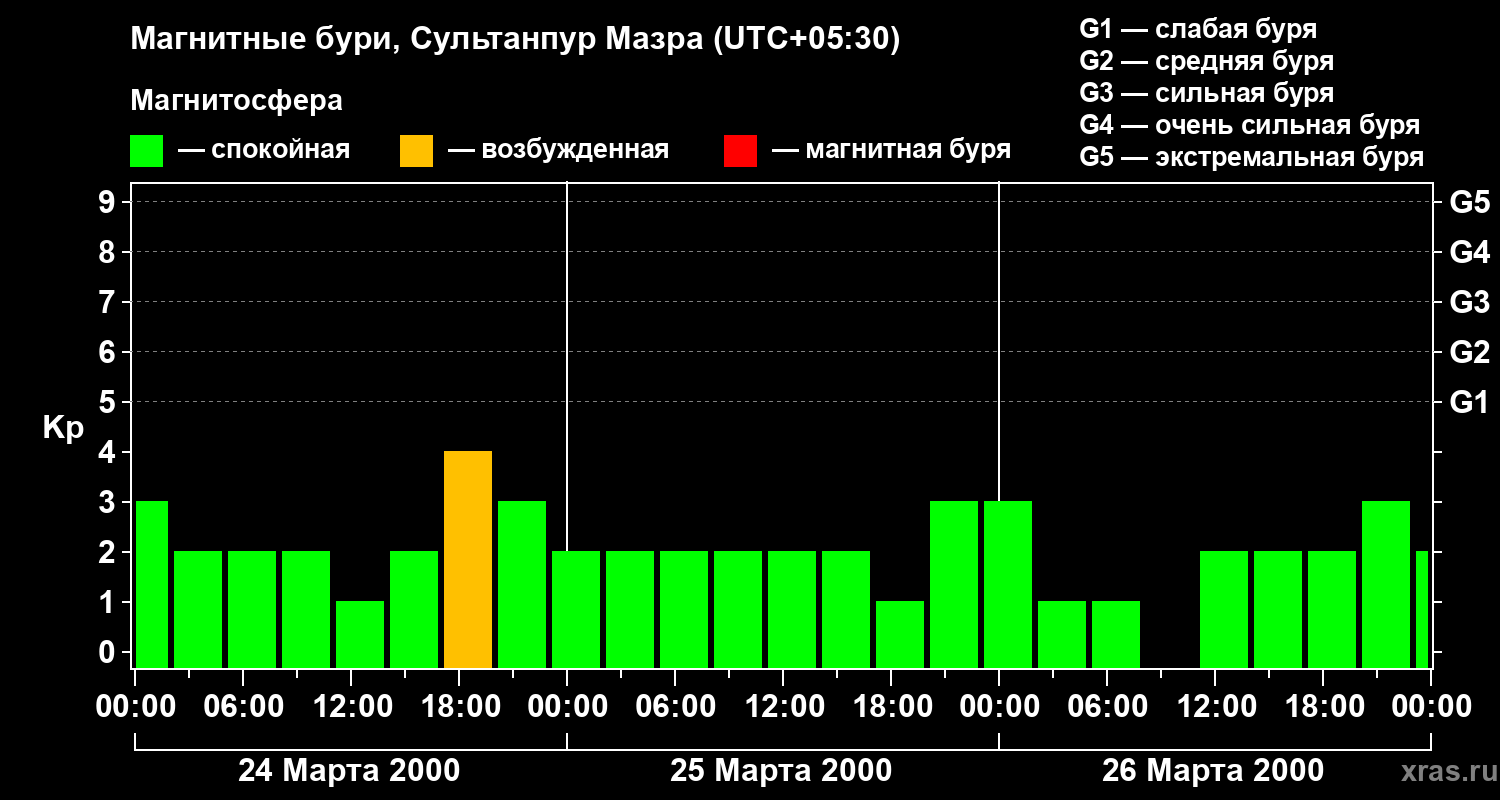Click the 'G2' right axis label

(1469, 352)
